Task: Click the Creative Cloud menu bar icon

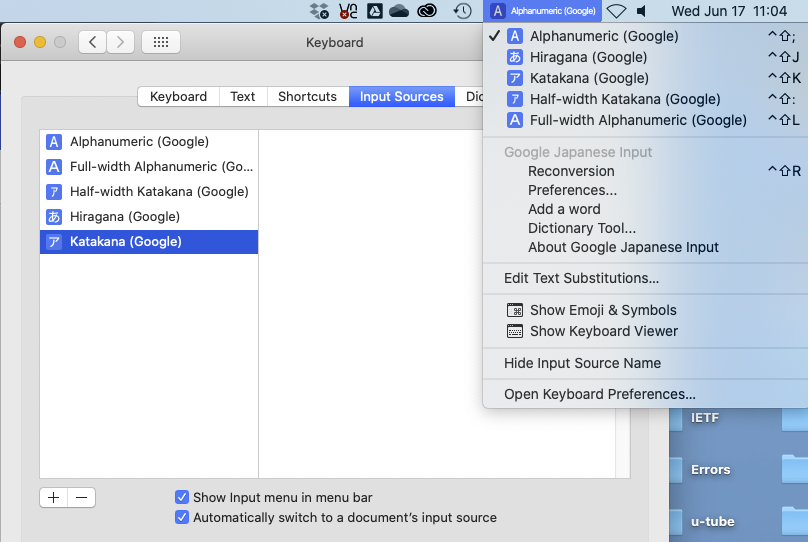Action: (428, 11)
